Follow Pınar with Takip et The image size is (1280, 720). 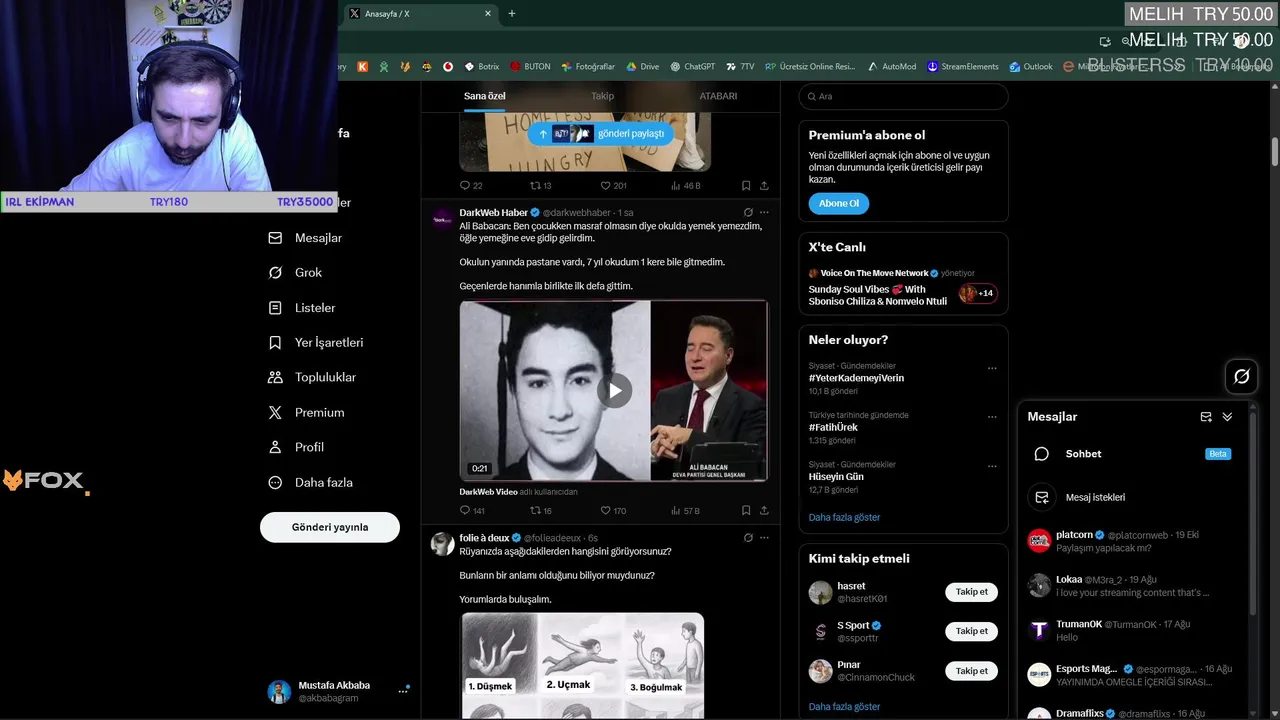(x=971, y=671)
